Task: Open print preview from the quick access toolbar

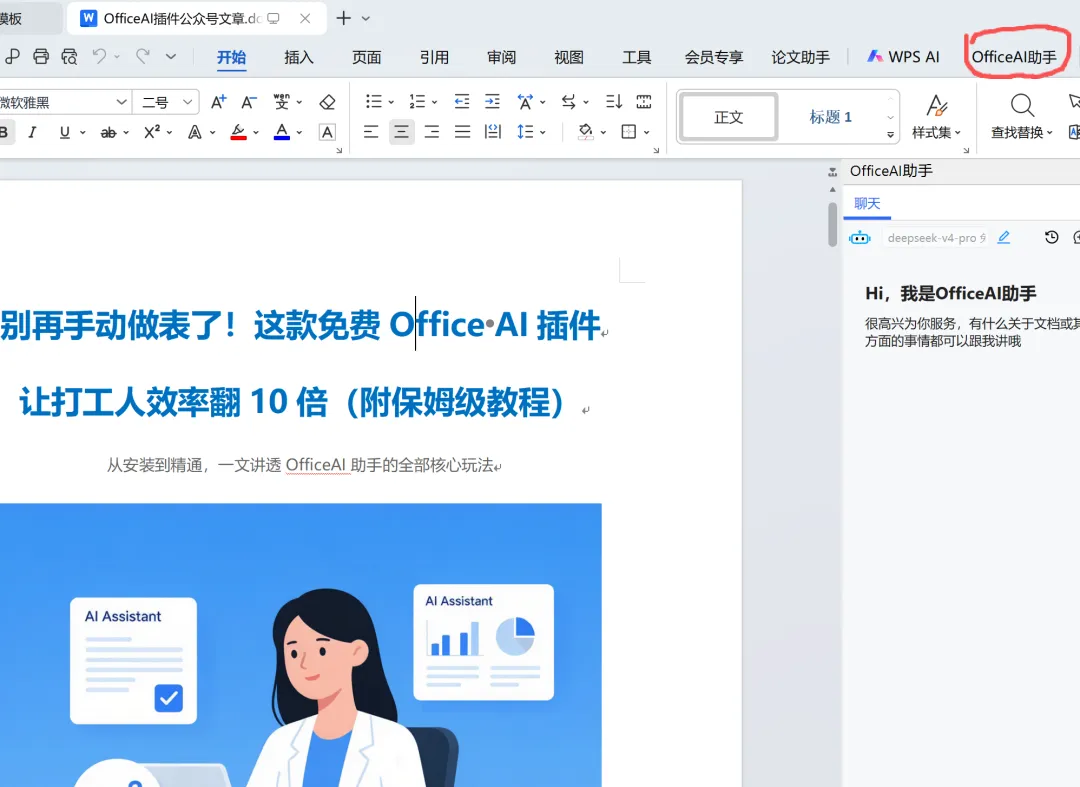Action: pos(69,56)
